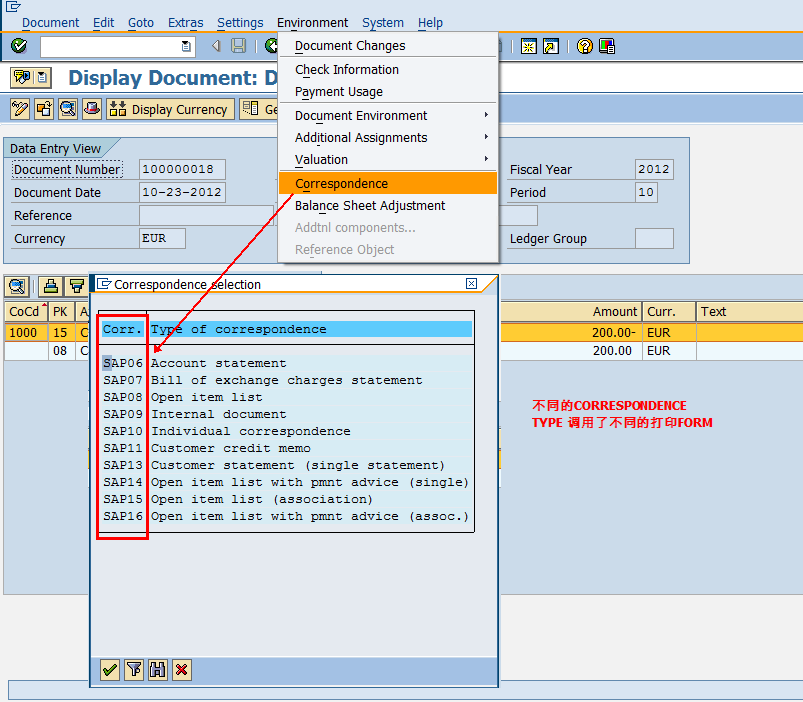The width and height of the screenshot is (803, 702).
Task: Click the command input field
Action: click(110, 46)
